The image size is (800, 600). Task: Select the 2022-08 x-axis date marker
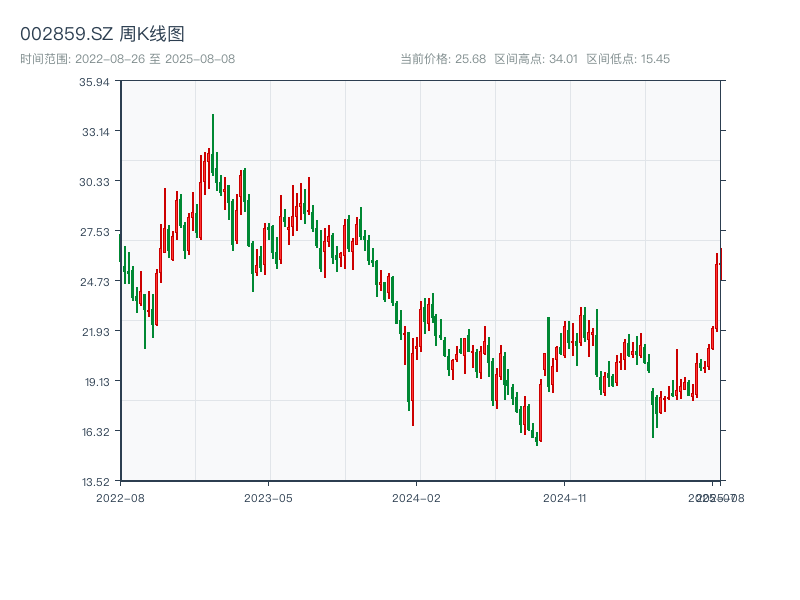click(x=120, y=497)
